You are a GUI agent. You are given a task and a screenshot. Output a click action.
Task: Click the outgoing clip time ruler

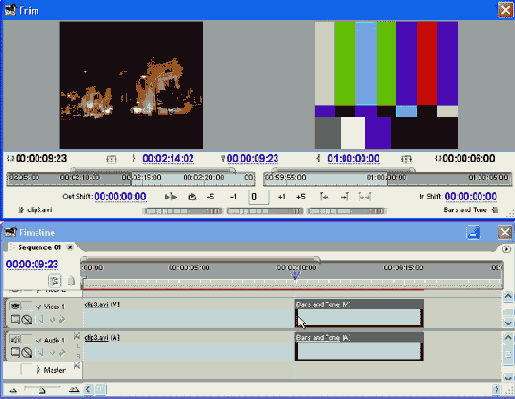pos(131,178)
